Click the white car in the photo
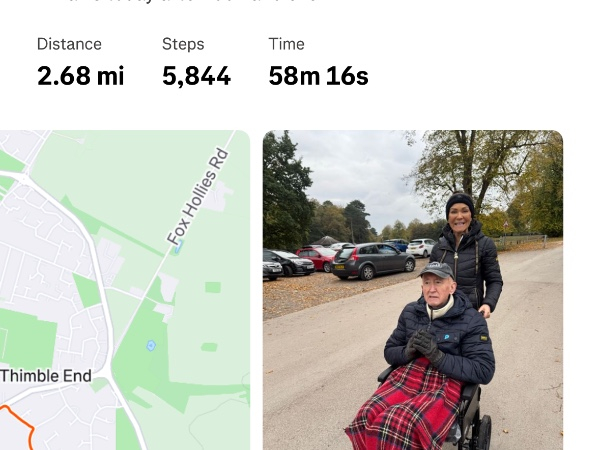This screenshot has height=450, width=600. (x=421, y=248)
